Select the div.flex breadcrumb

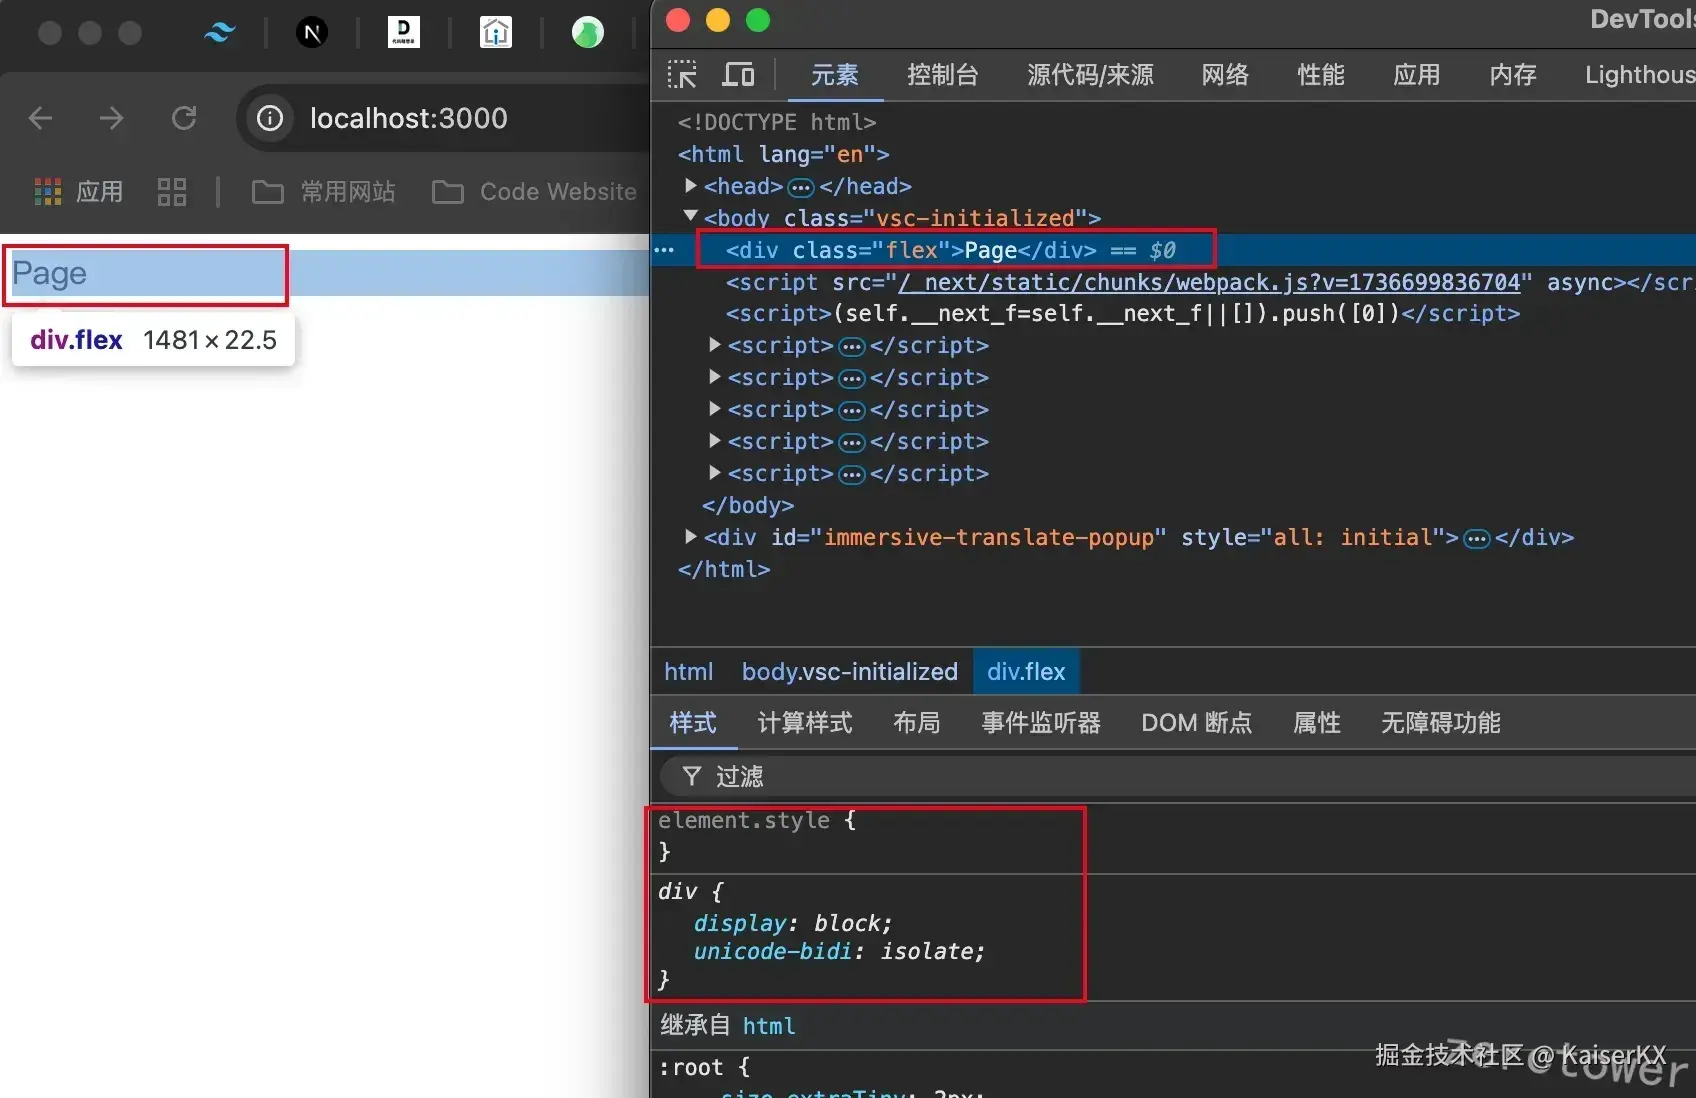point(1026,672)
